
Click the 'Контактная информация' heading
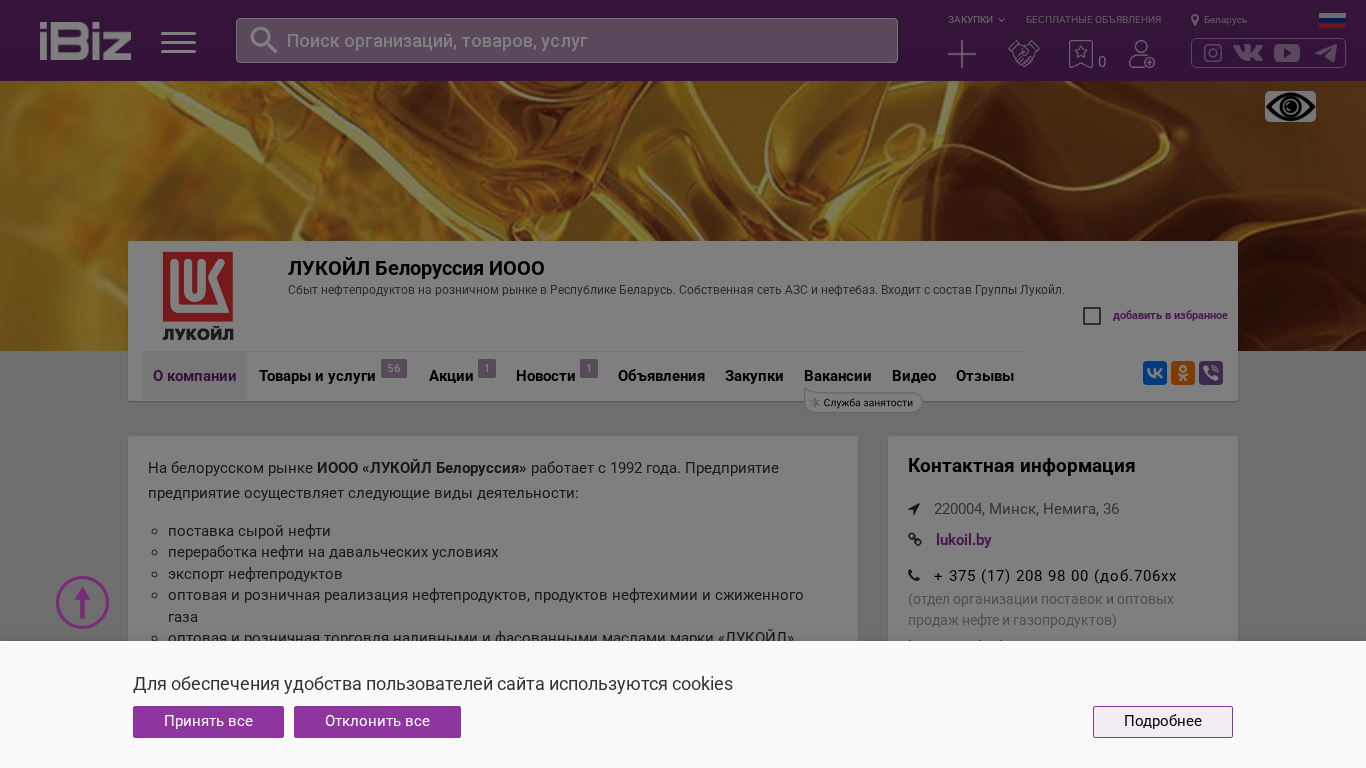coord(1021,466)
